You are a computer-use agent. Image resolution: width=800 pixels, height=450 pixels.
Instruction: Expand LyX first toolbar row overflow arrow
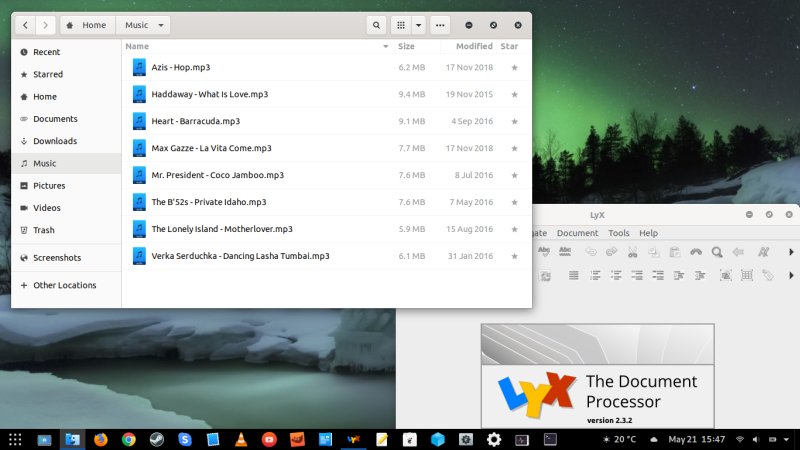(791, 252)
